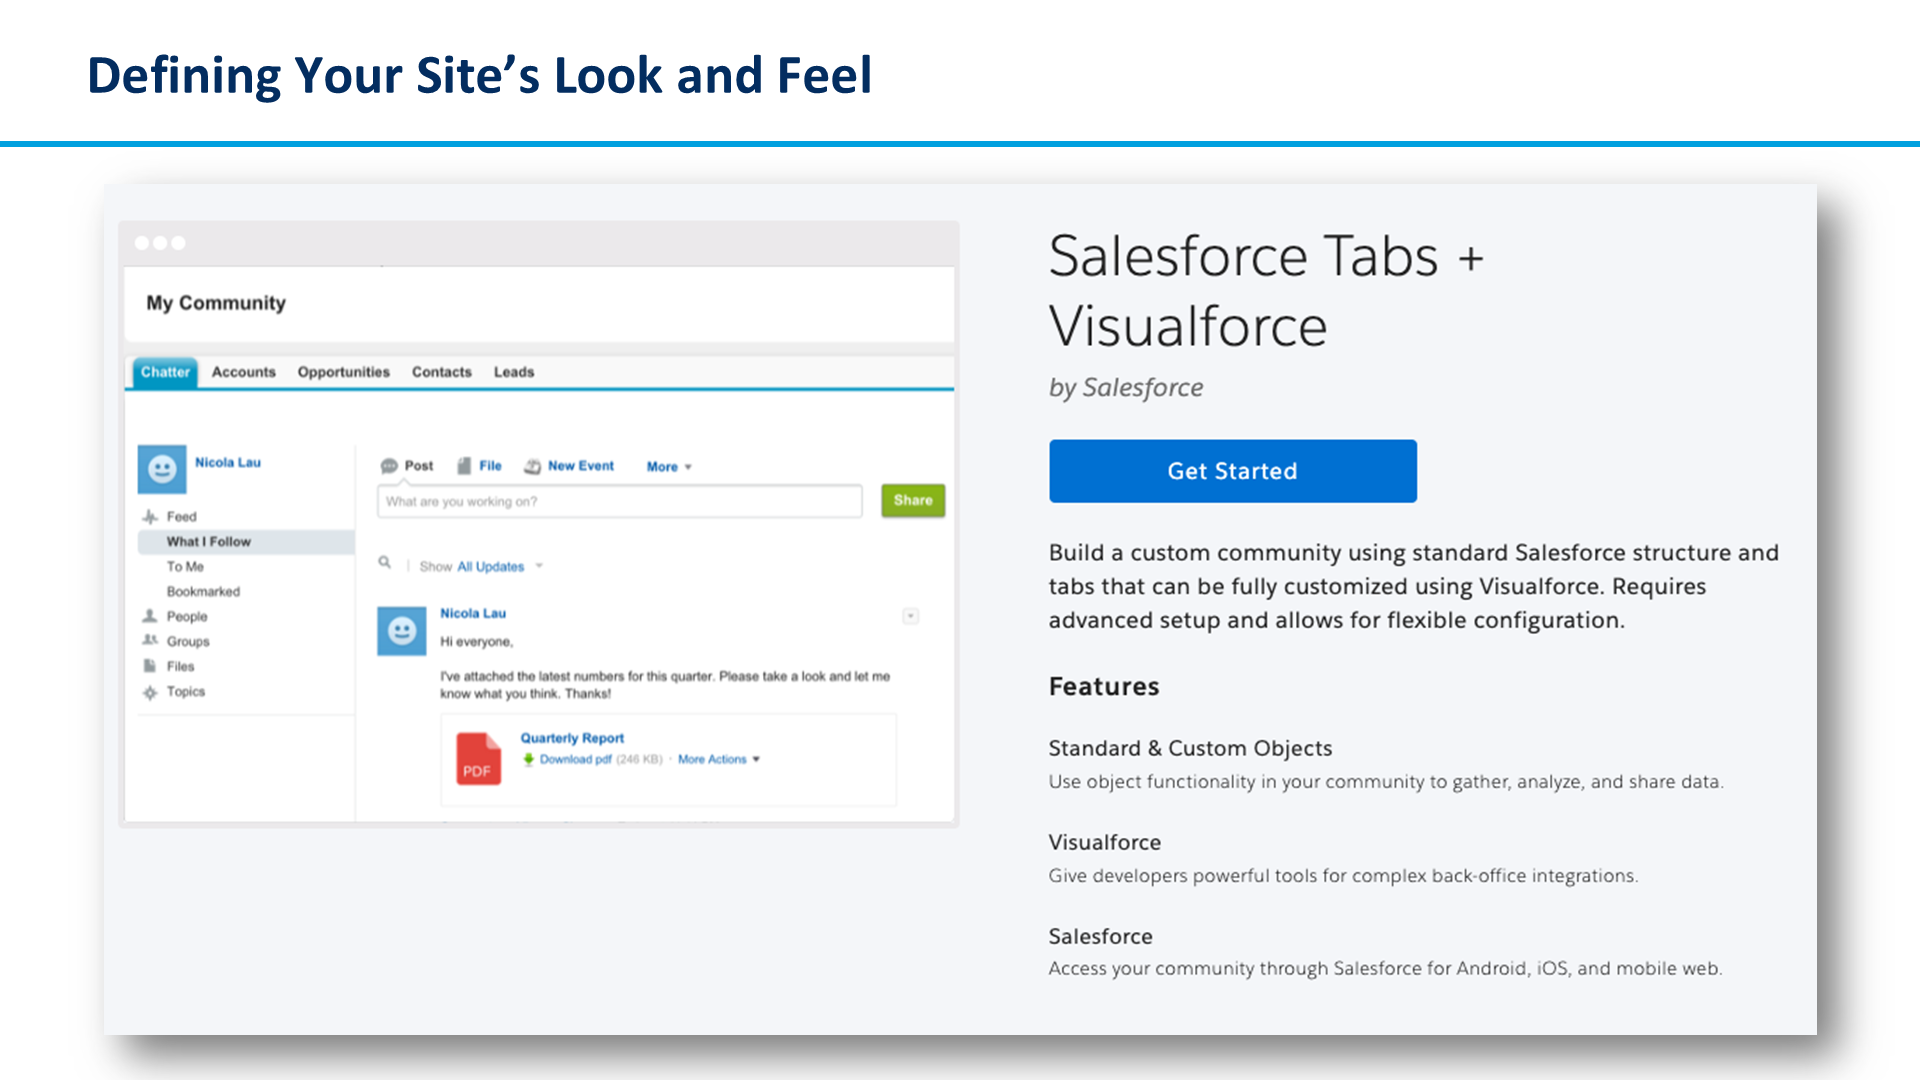Open the Bookmarked feed filter
This screenshot has width=1920, height=1080.
(203, 592)
